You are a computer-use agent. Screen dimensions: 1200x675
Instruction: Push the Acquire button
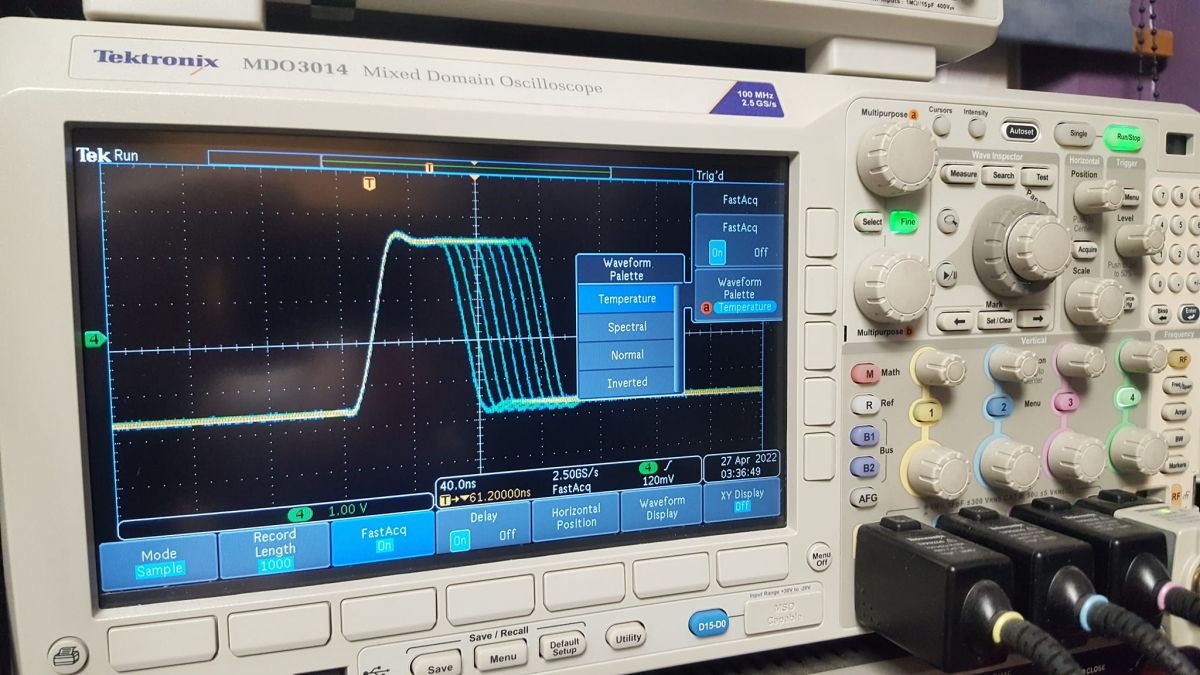[x=1086, y=250]
